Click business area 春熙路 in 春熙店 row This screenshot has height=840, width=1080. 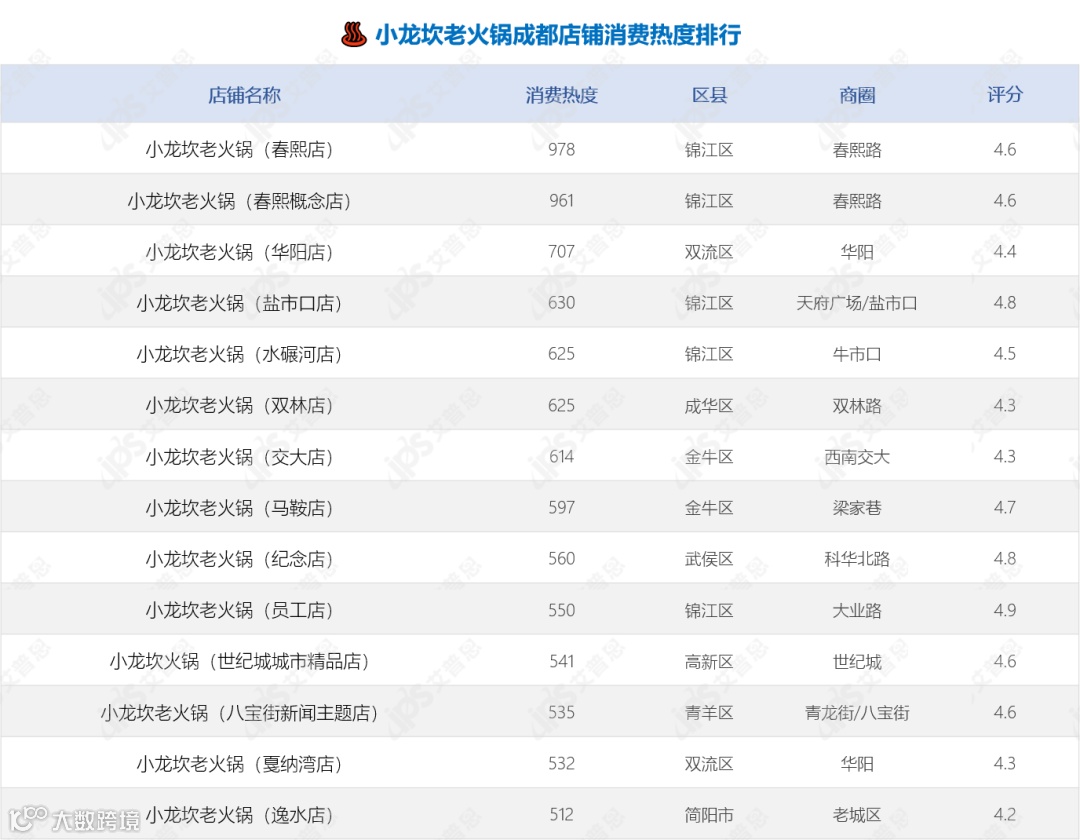click(857, 149)
